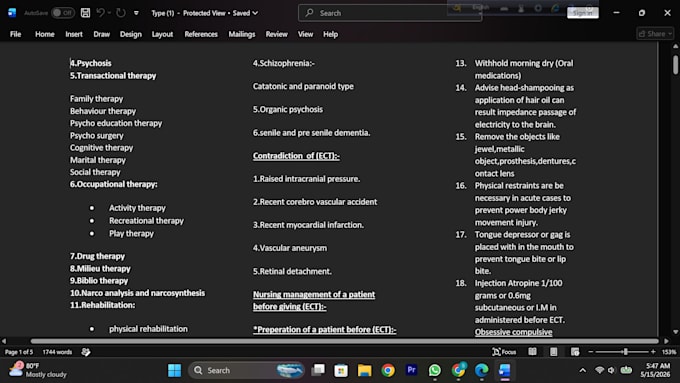Open File Explorer from taskbar
The height and width of the screenshot is (383, 680).
coord(364,370)
